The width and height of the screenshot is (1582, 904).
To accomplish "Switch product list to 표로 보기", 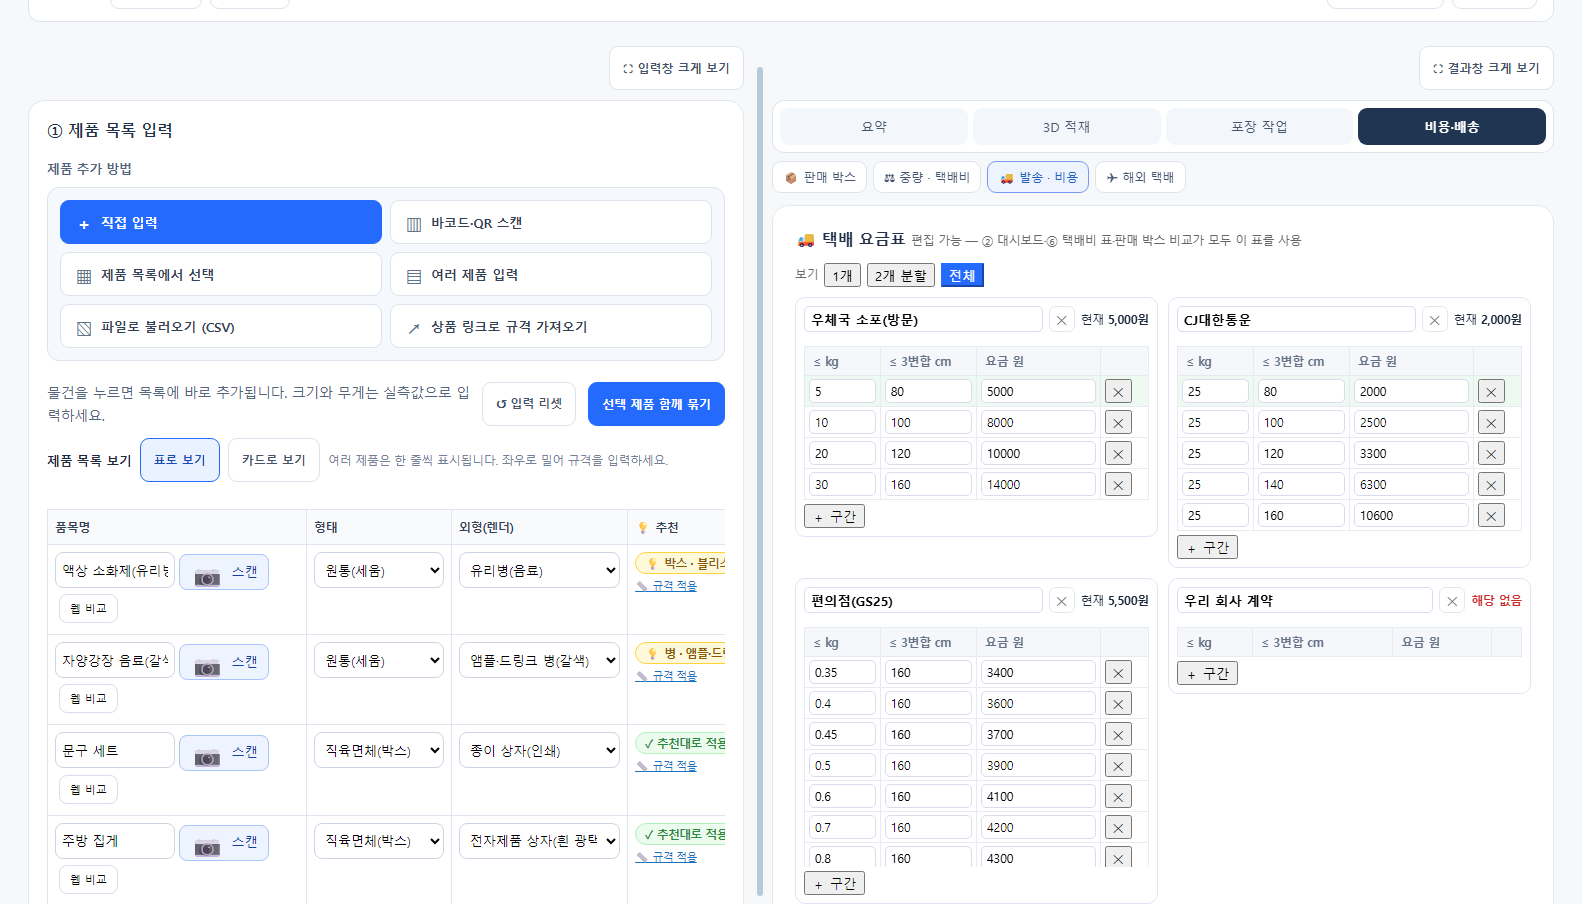I will (180, 460).
